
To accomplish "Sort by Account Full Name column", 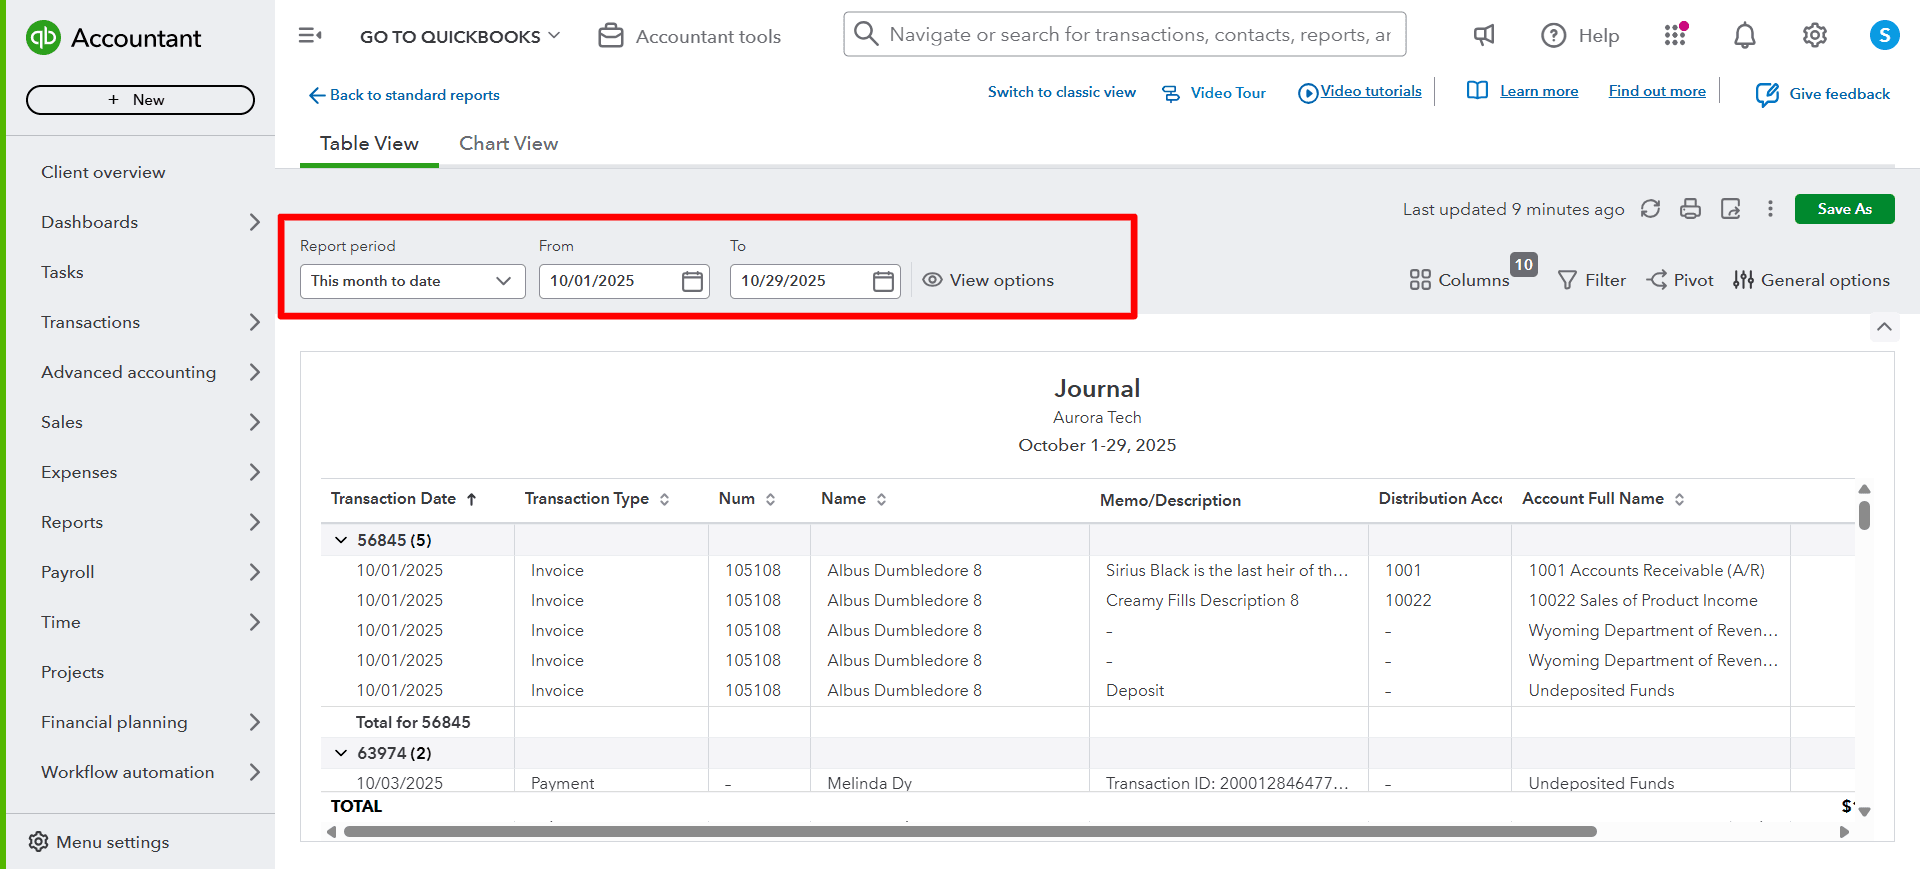I will 1603,499.
